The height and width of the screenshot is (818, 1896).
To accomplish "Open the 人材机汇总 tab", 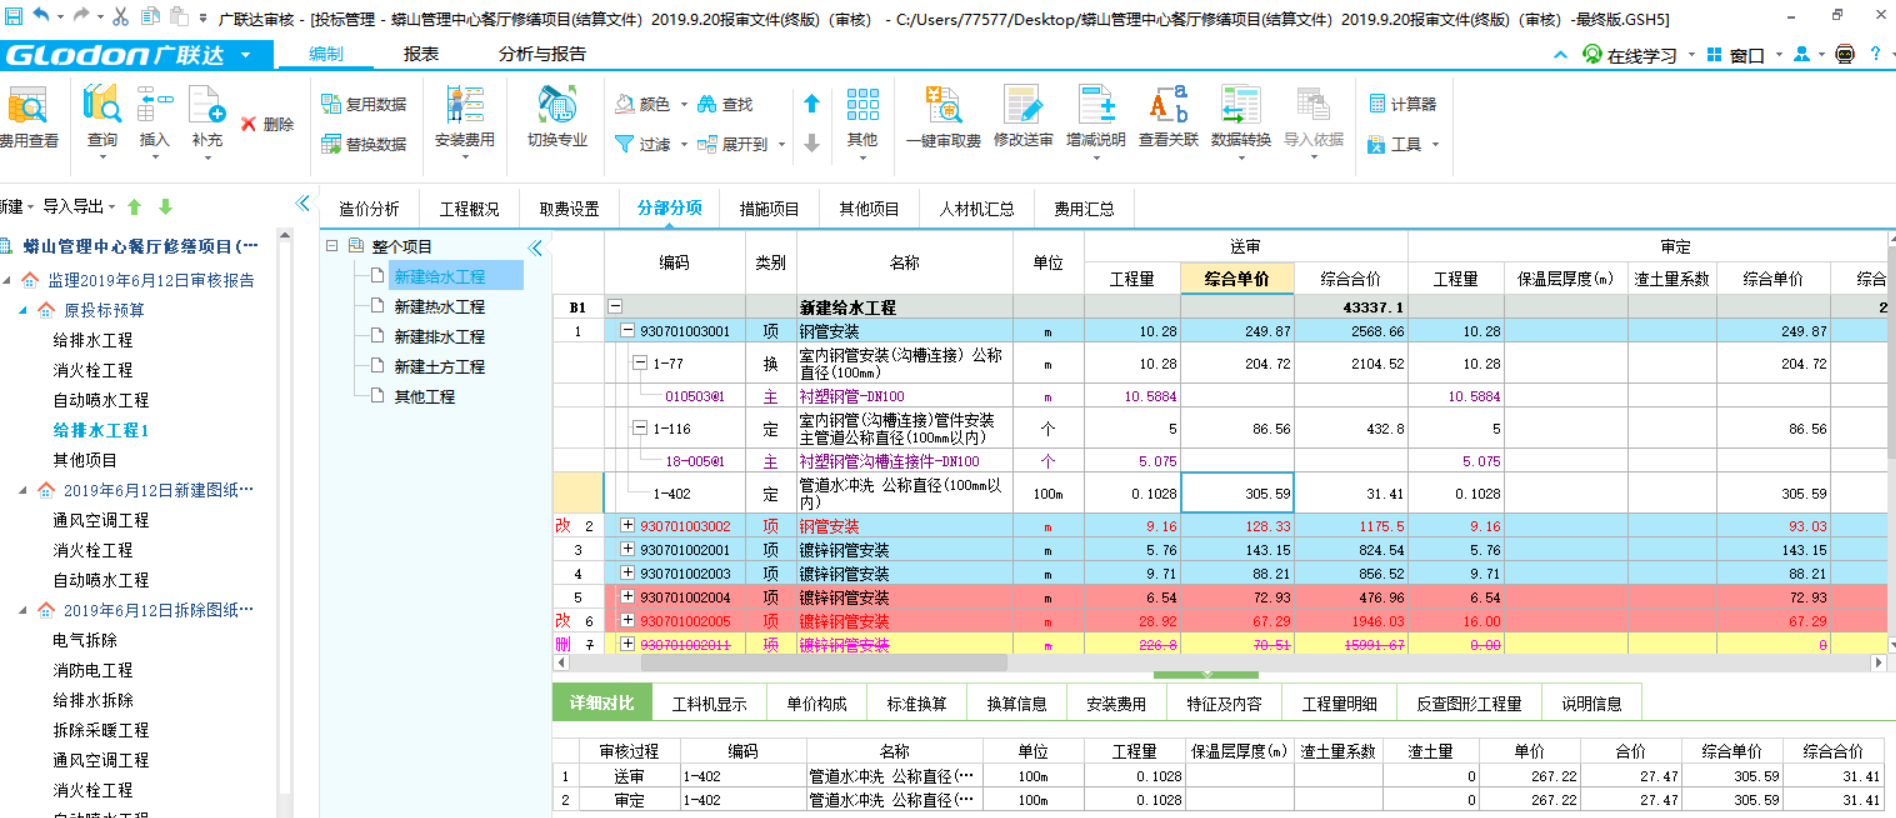I will tap(976, 208).
